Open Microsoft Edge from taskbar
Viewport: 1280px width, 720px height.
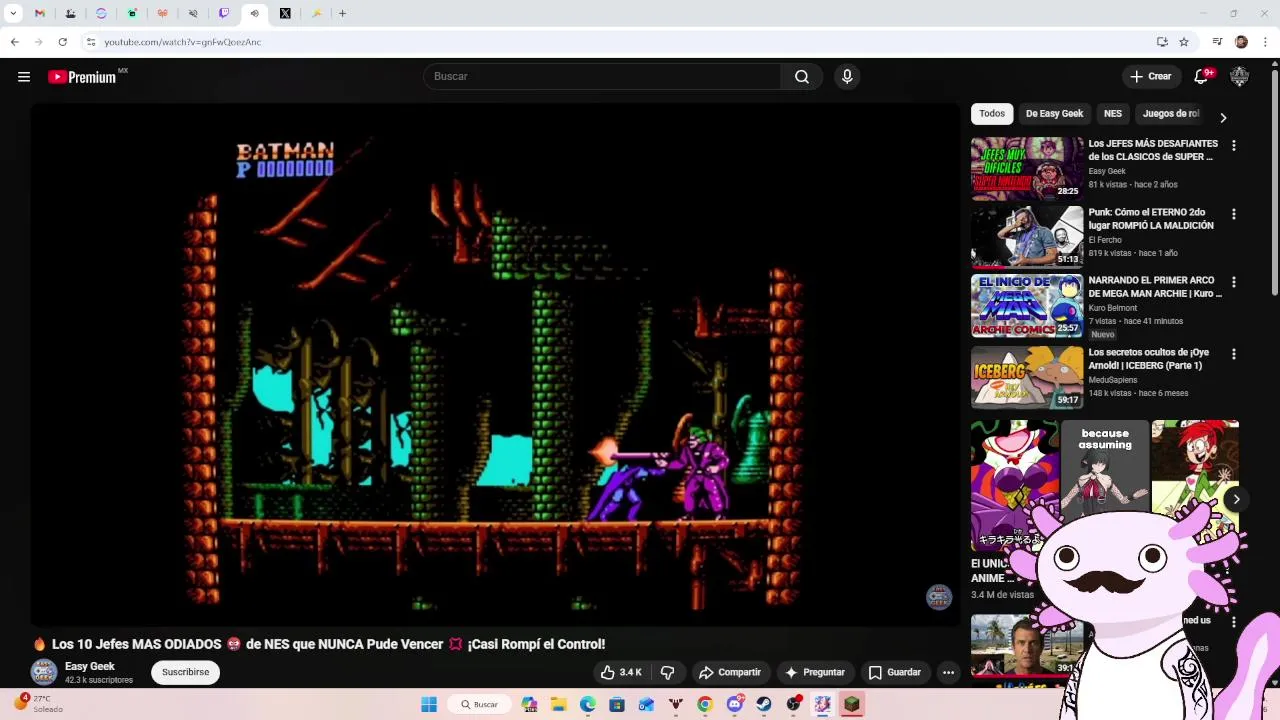[588, 704]
